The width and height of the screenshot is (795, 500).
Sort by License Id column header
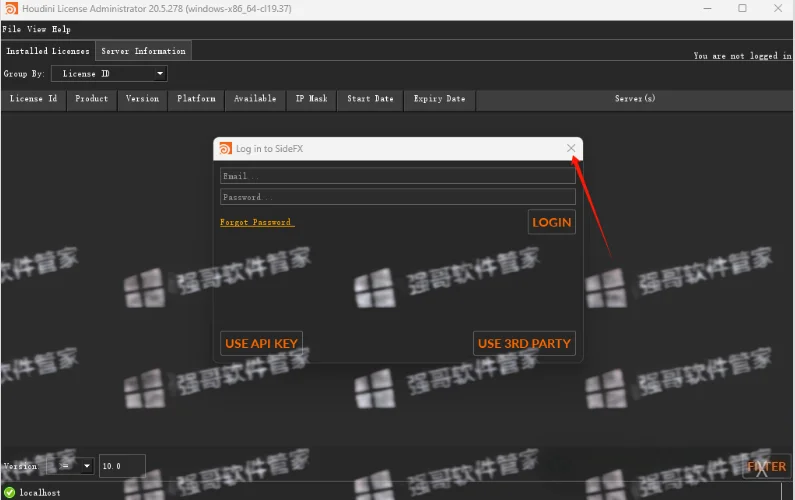[33, 99]
